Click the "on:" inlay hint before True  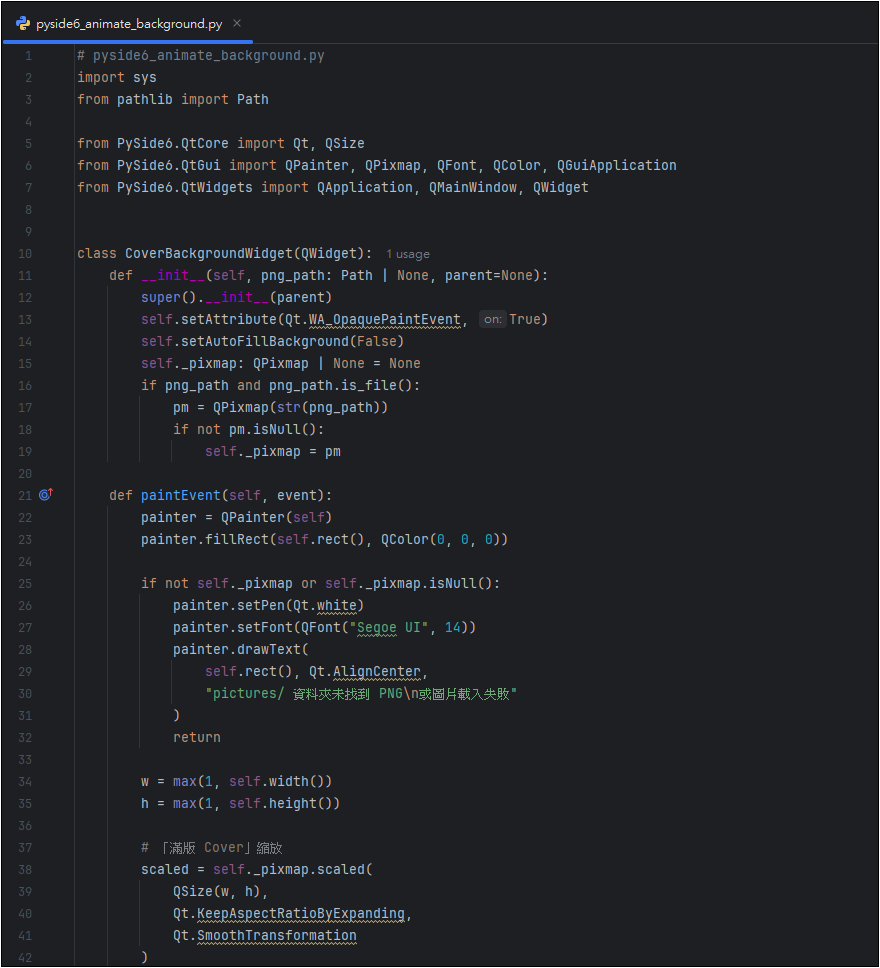tap(492, 320)
